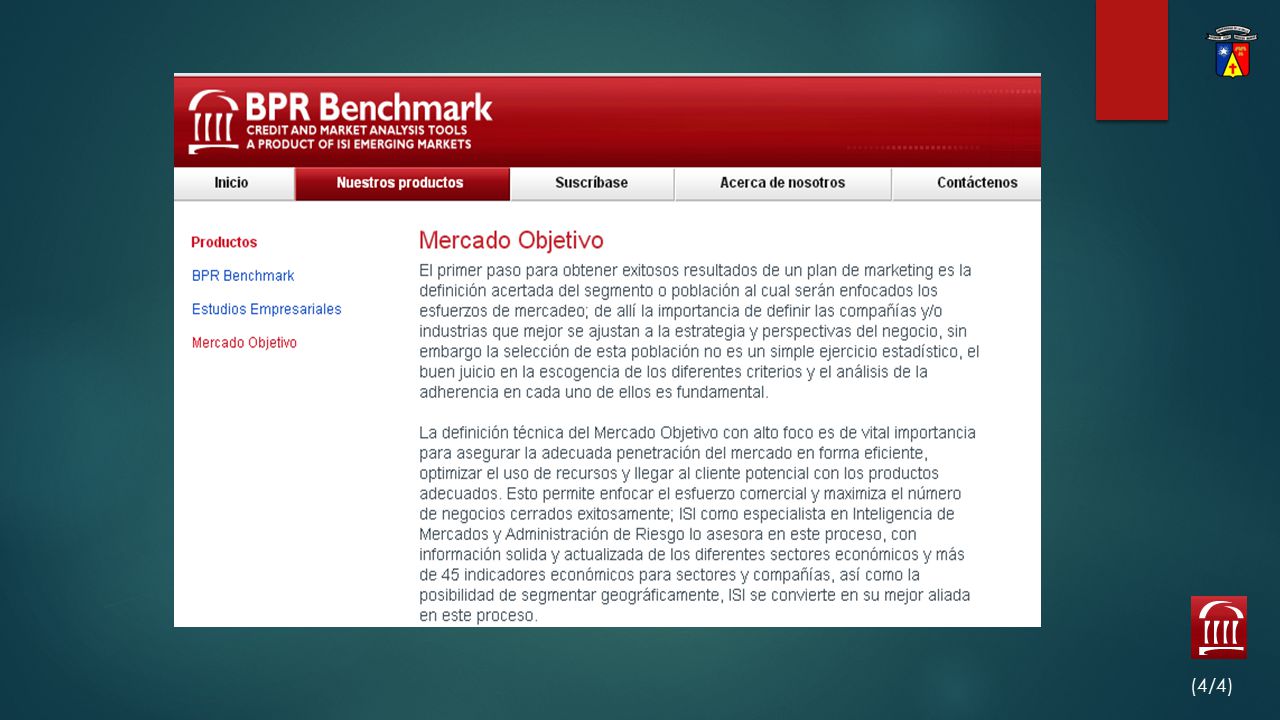Open the Inicio menu tab
Image resolution: width=1280 pixels, height=720 pixels.
pos(232,183)
